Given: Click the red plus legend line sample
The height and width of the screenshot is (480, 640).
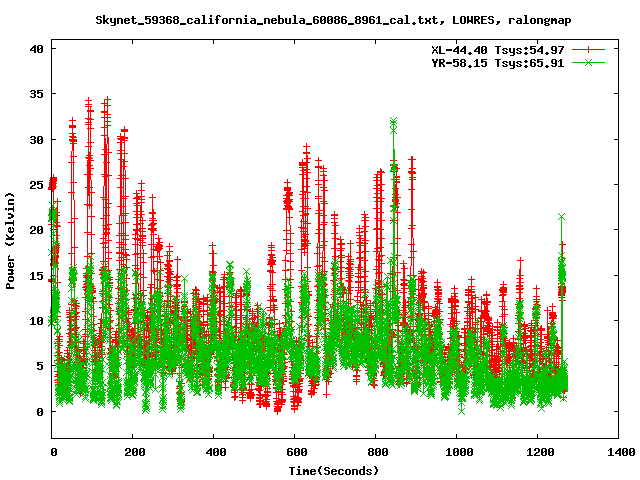Looking at the screenshot, I should tap(588, 50).
